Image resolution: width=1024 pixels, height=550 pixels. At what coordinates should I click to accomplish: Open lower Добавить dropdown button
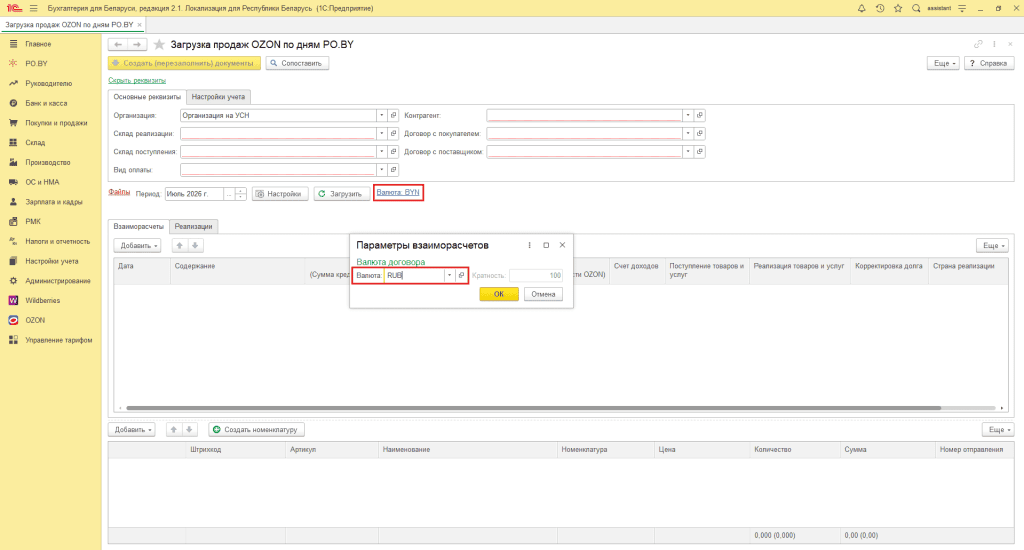(x=131, y=430)
